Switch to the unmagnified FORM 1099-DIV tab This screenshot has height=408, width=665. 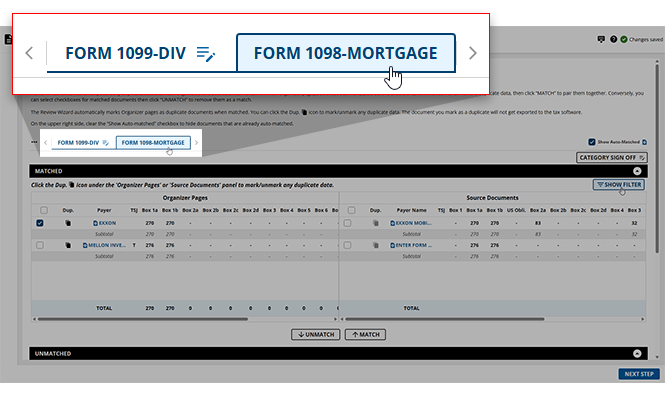[x=78, y=143]
